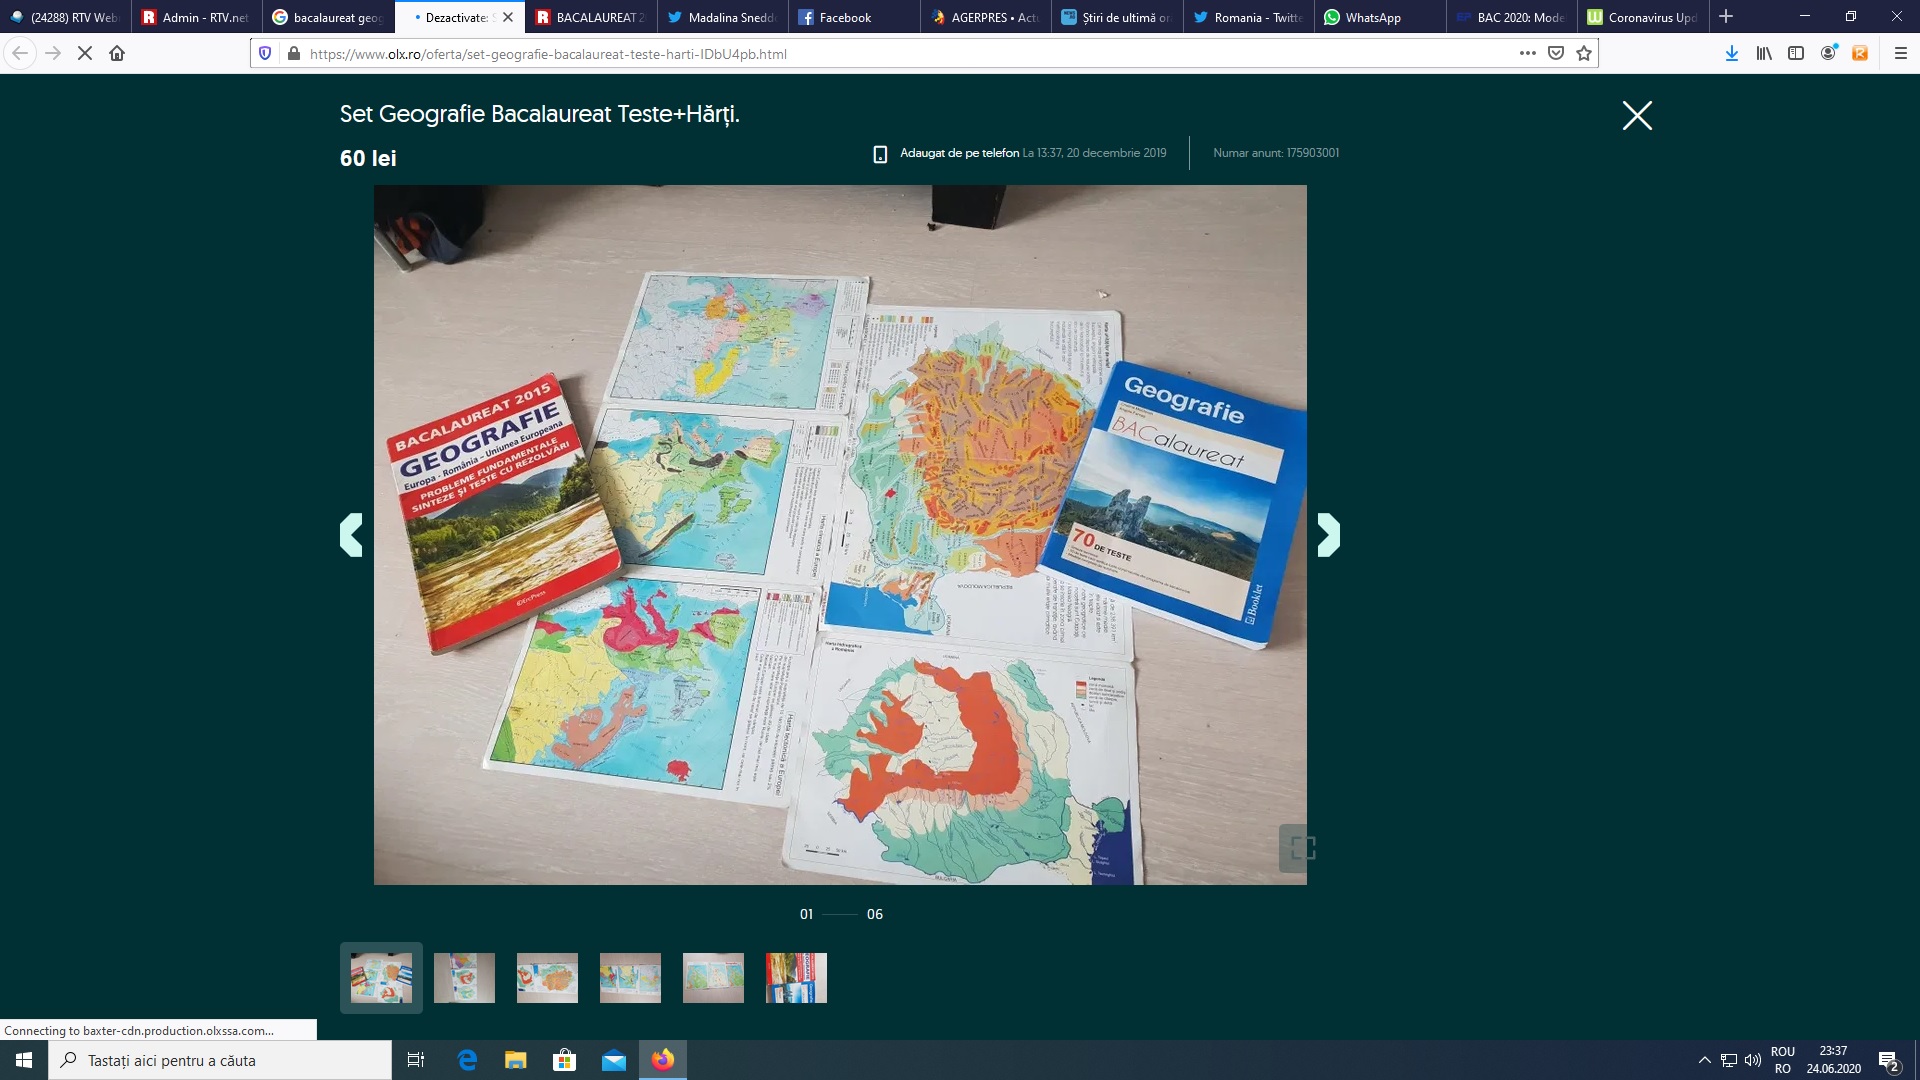Screen dimensions: 1920x1080
Task: Open Firefox account icon
Action: [x=1828, y=54]
